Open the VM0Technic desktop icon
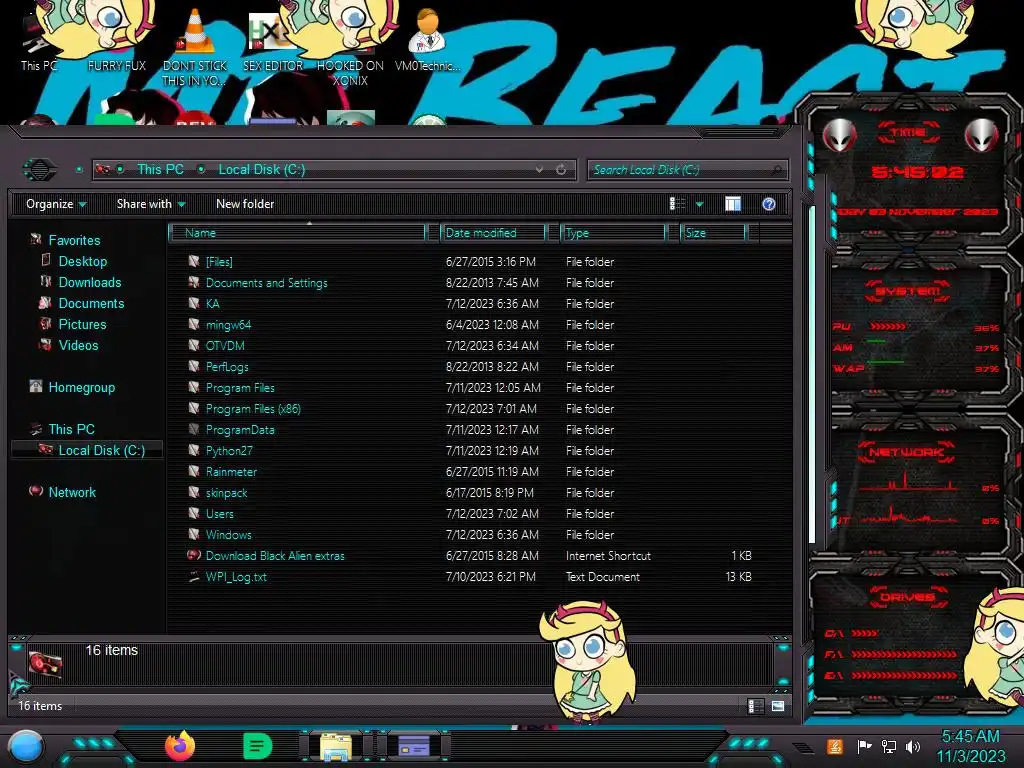Screen dimensions: 1024x768 (x=427, y=40)
